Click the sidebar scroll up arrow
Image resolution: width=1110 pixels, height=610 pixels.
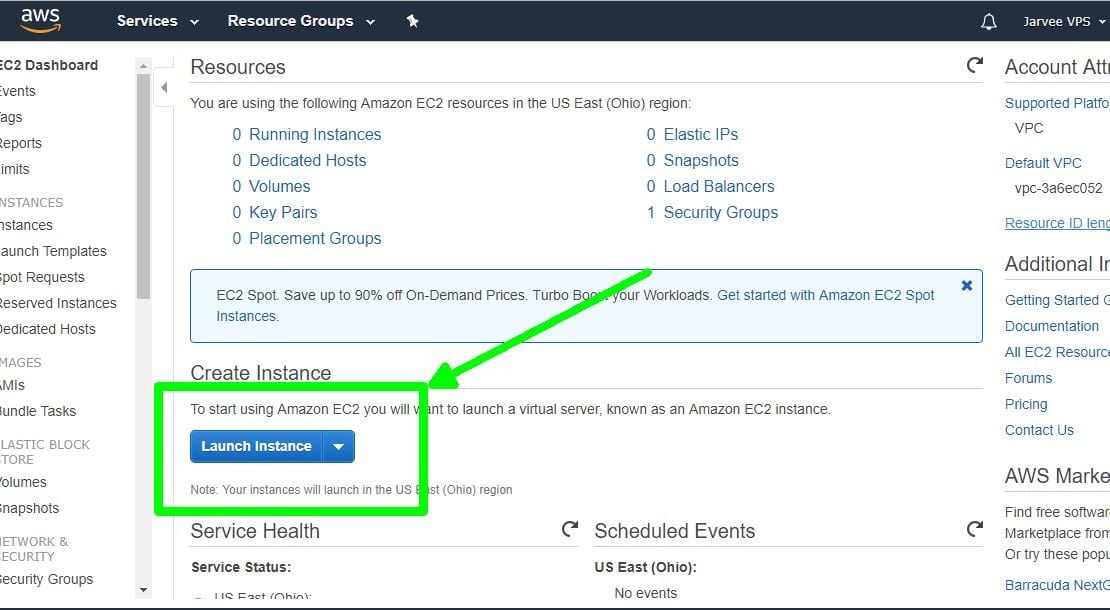click(x=143, y=66)
